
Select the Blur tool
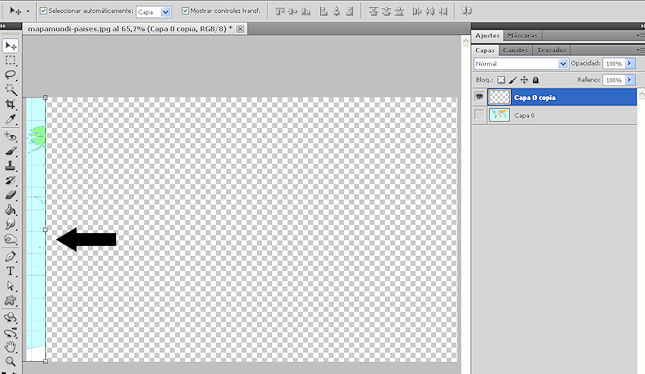point(10,225)
